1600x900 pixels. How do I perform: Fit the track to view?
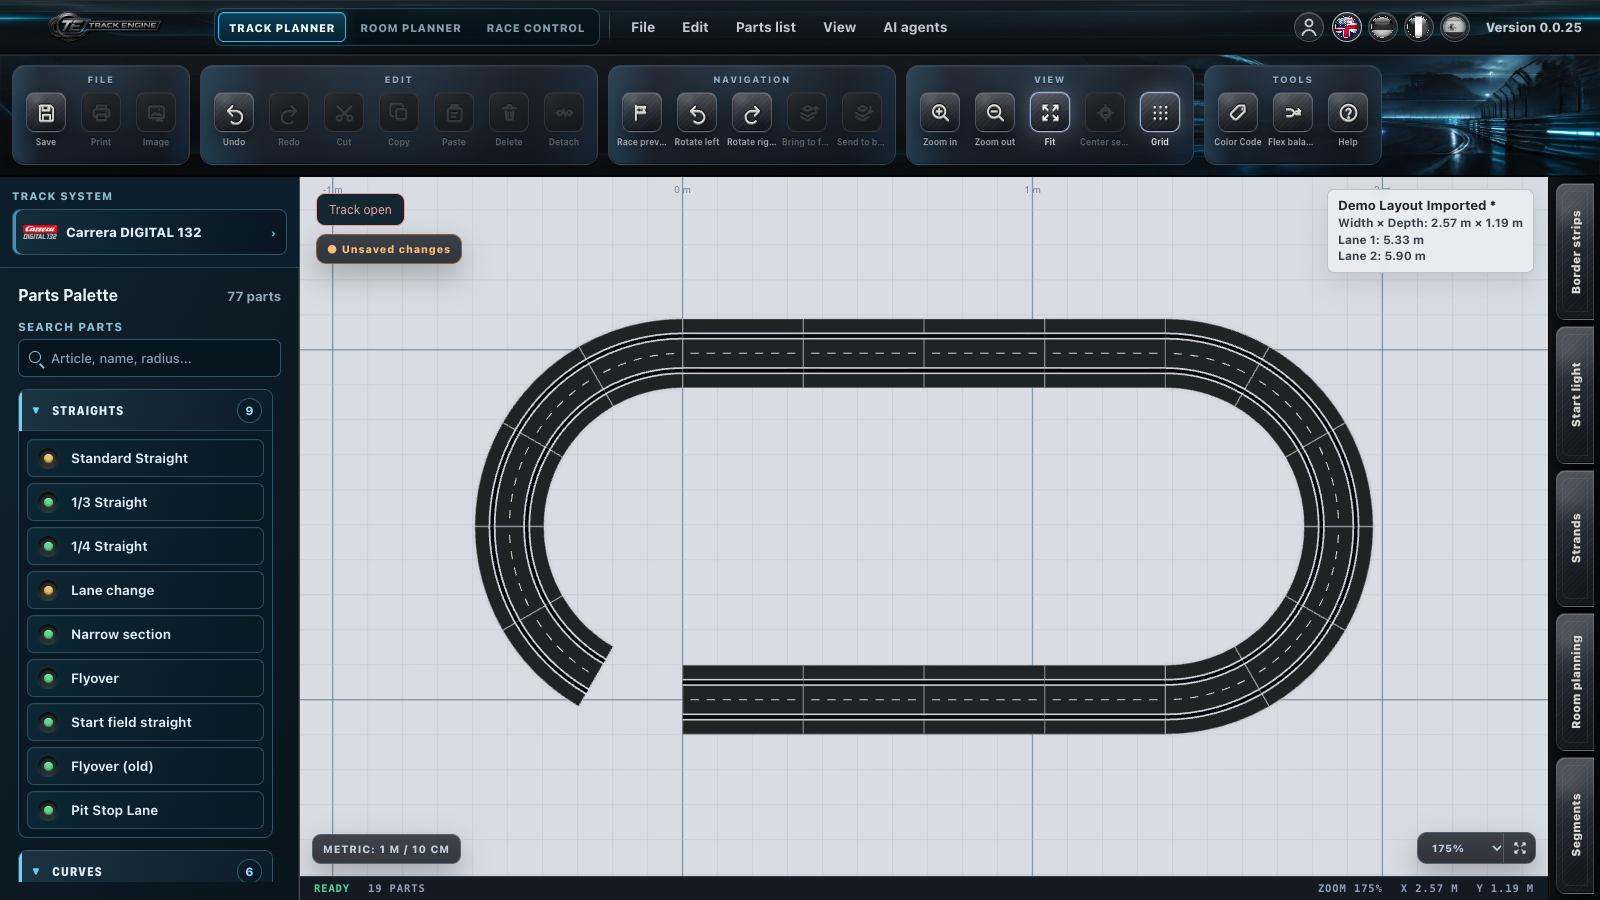tap(1050, 113)
